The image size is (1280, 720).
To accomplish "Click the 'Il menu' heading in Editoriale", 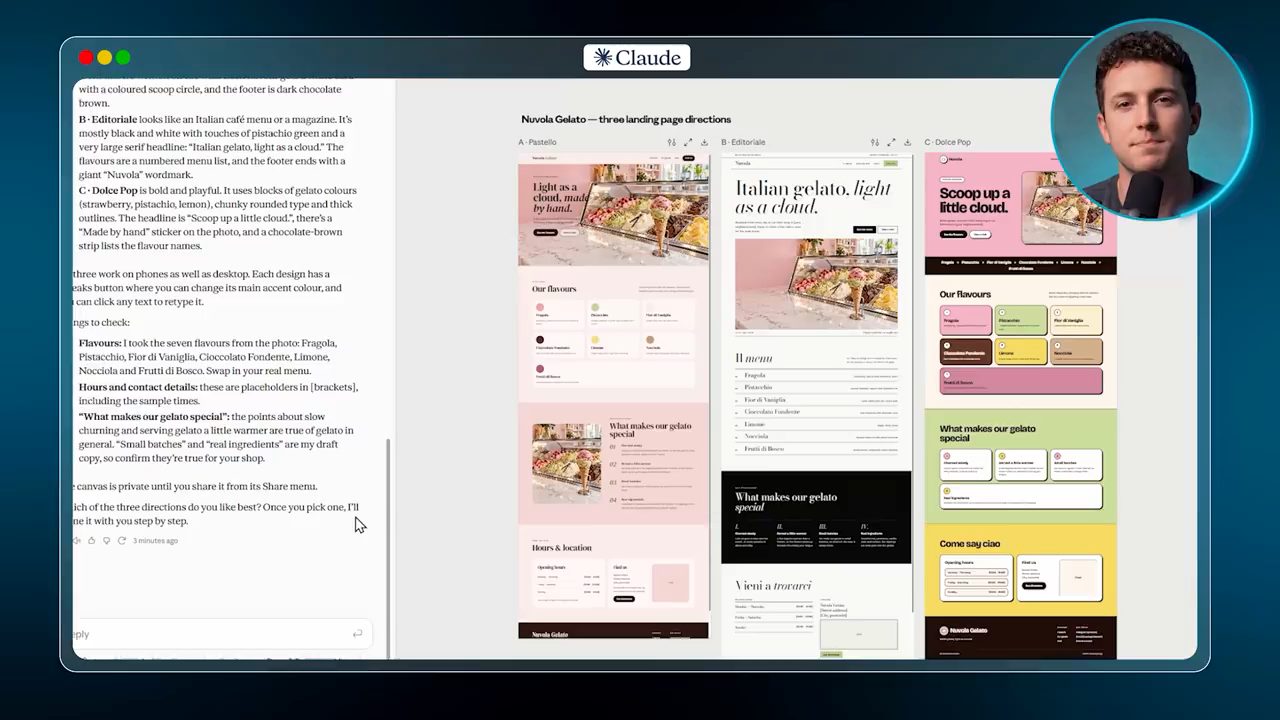I will pyautogui.click(x=753, y=358).
